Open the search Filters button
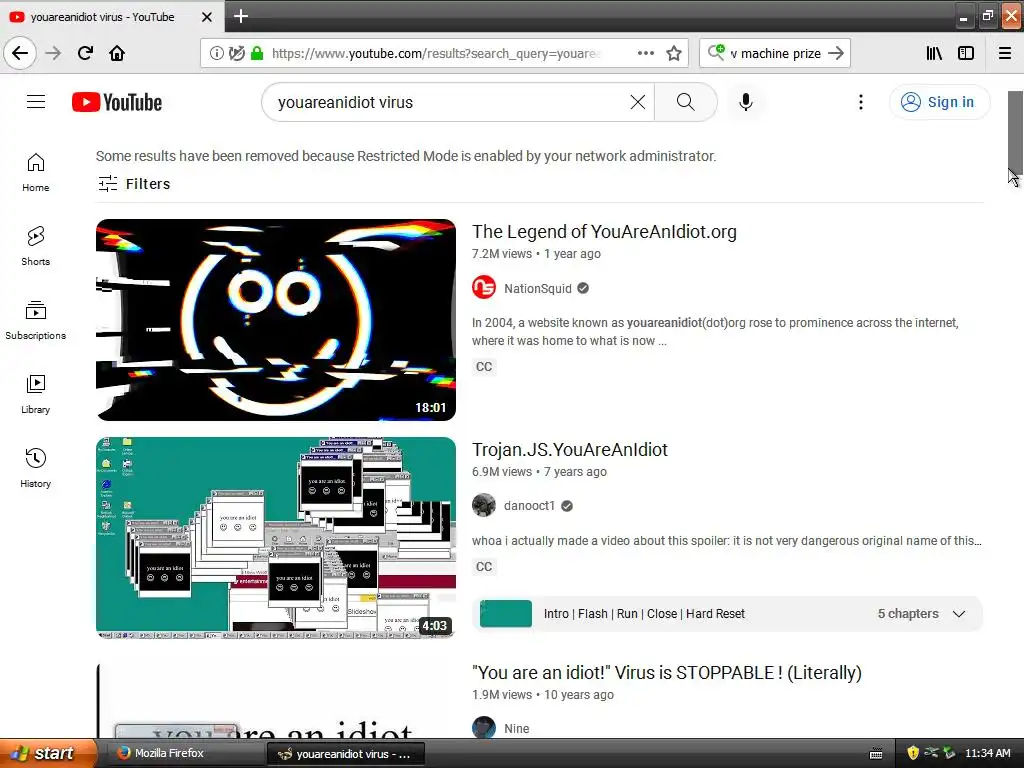The width and height of the screenshot is (1024, 768). 134,184
